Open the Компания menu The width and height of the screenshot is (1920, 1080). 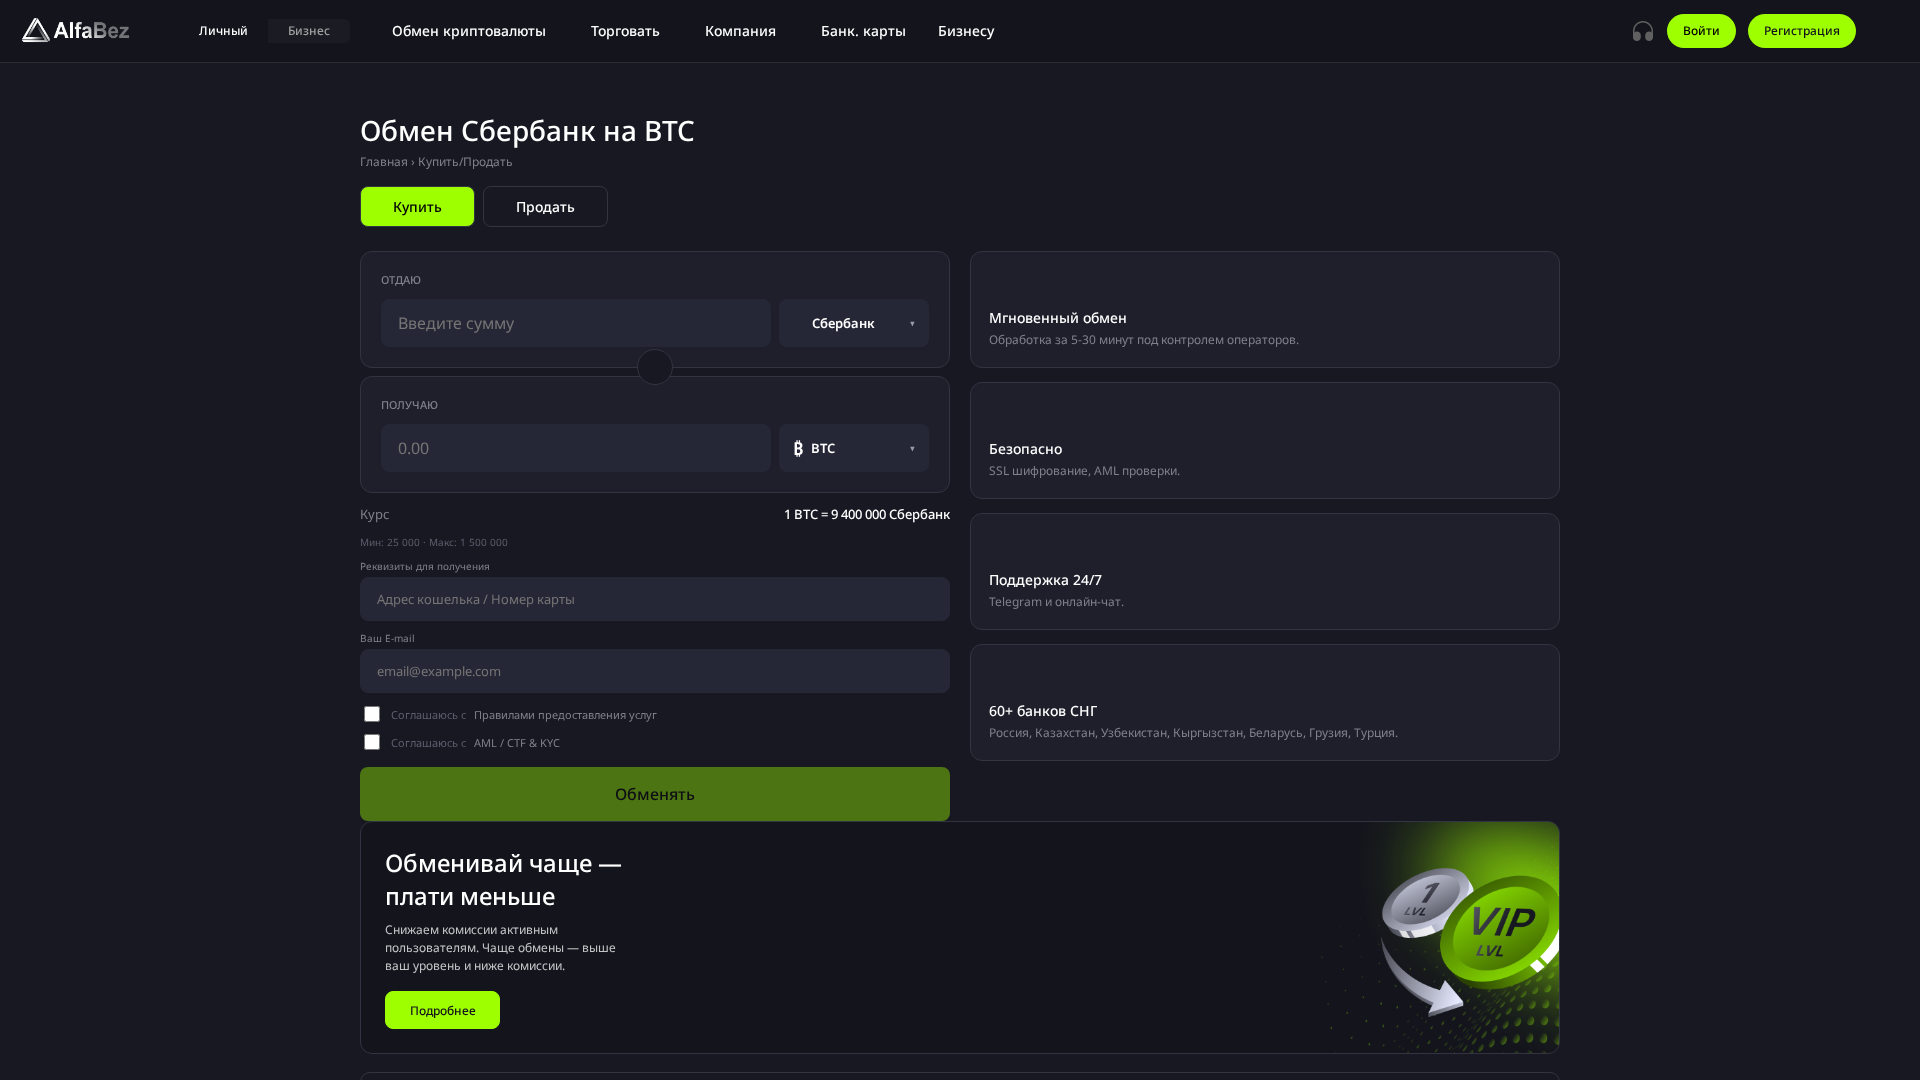pos(740,31)
